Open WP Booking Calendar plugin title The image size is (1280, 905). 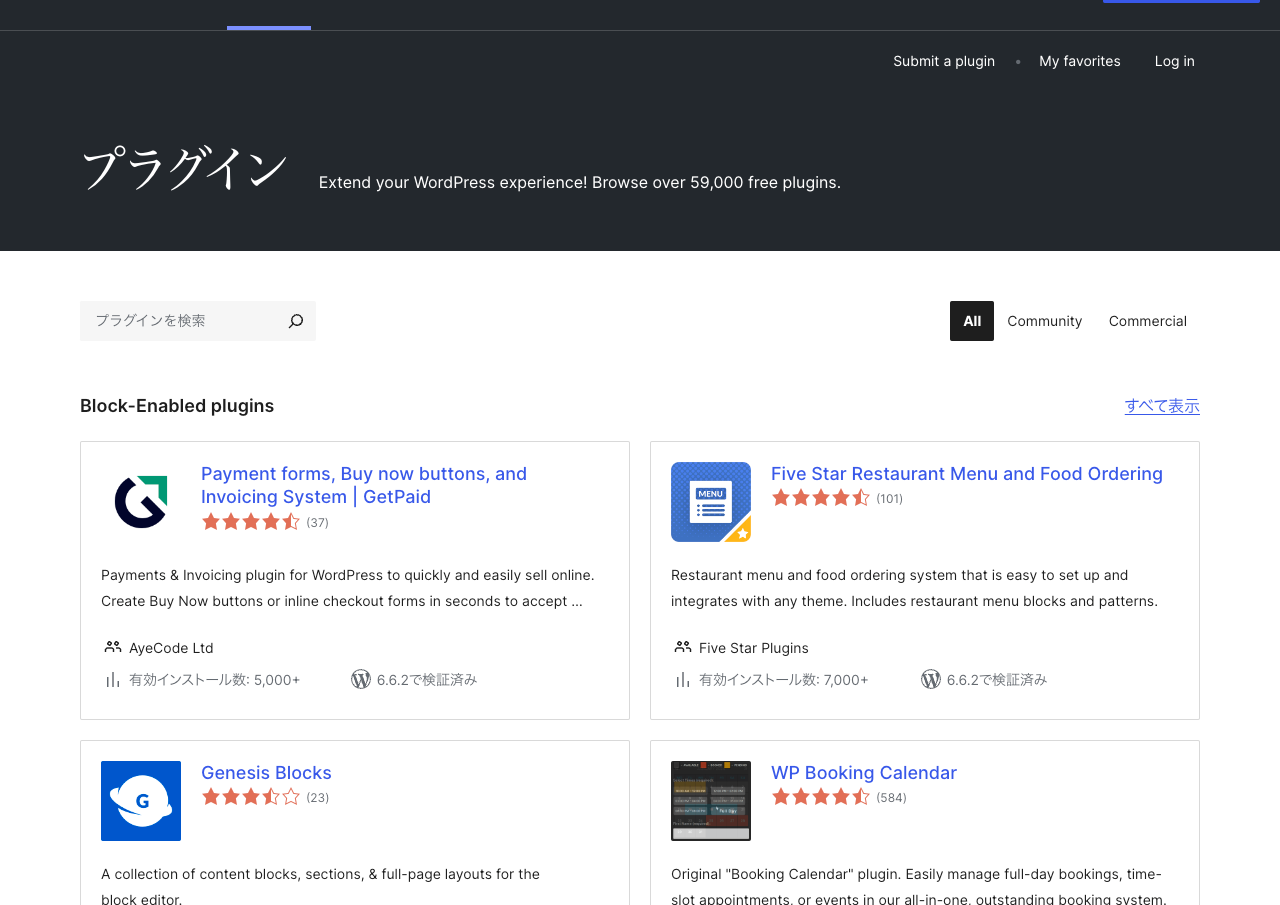(x=864, y=773)
